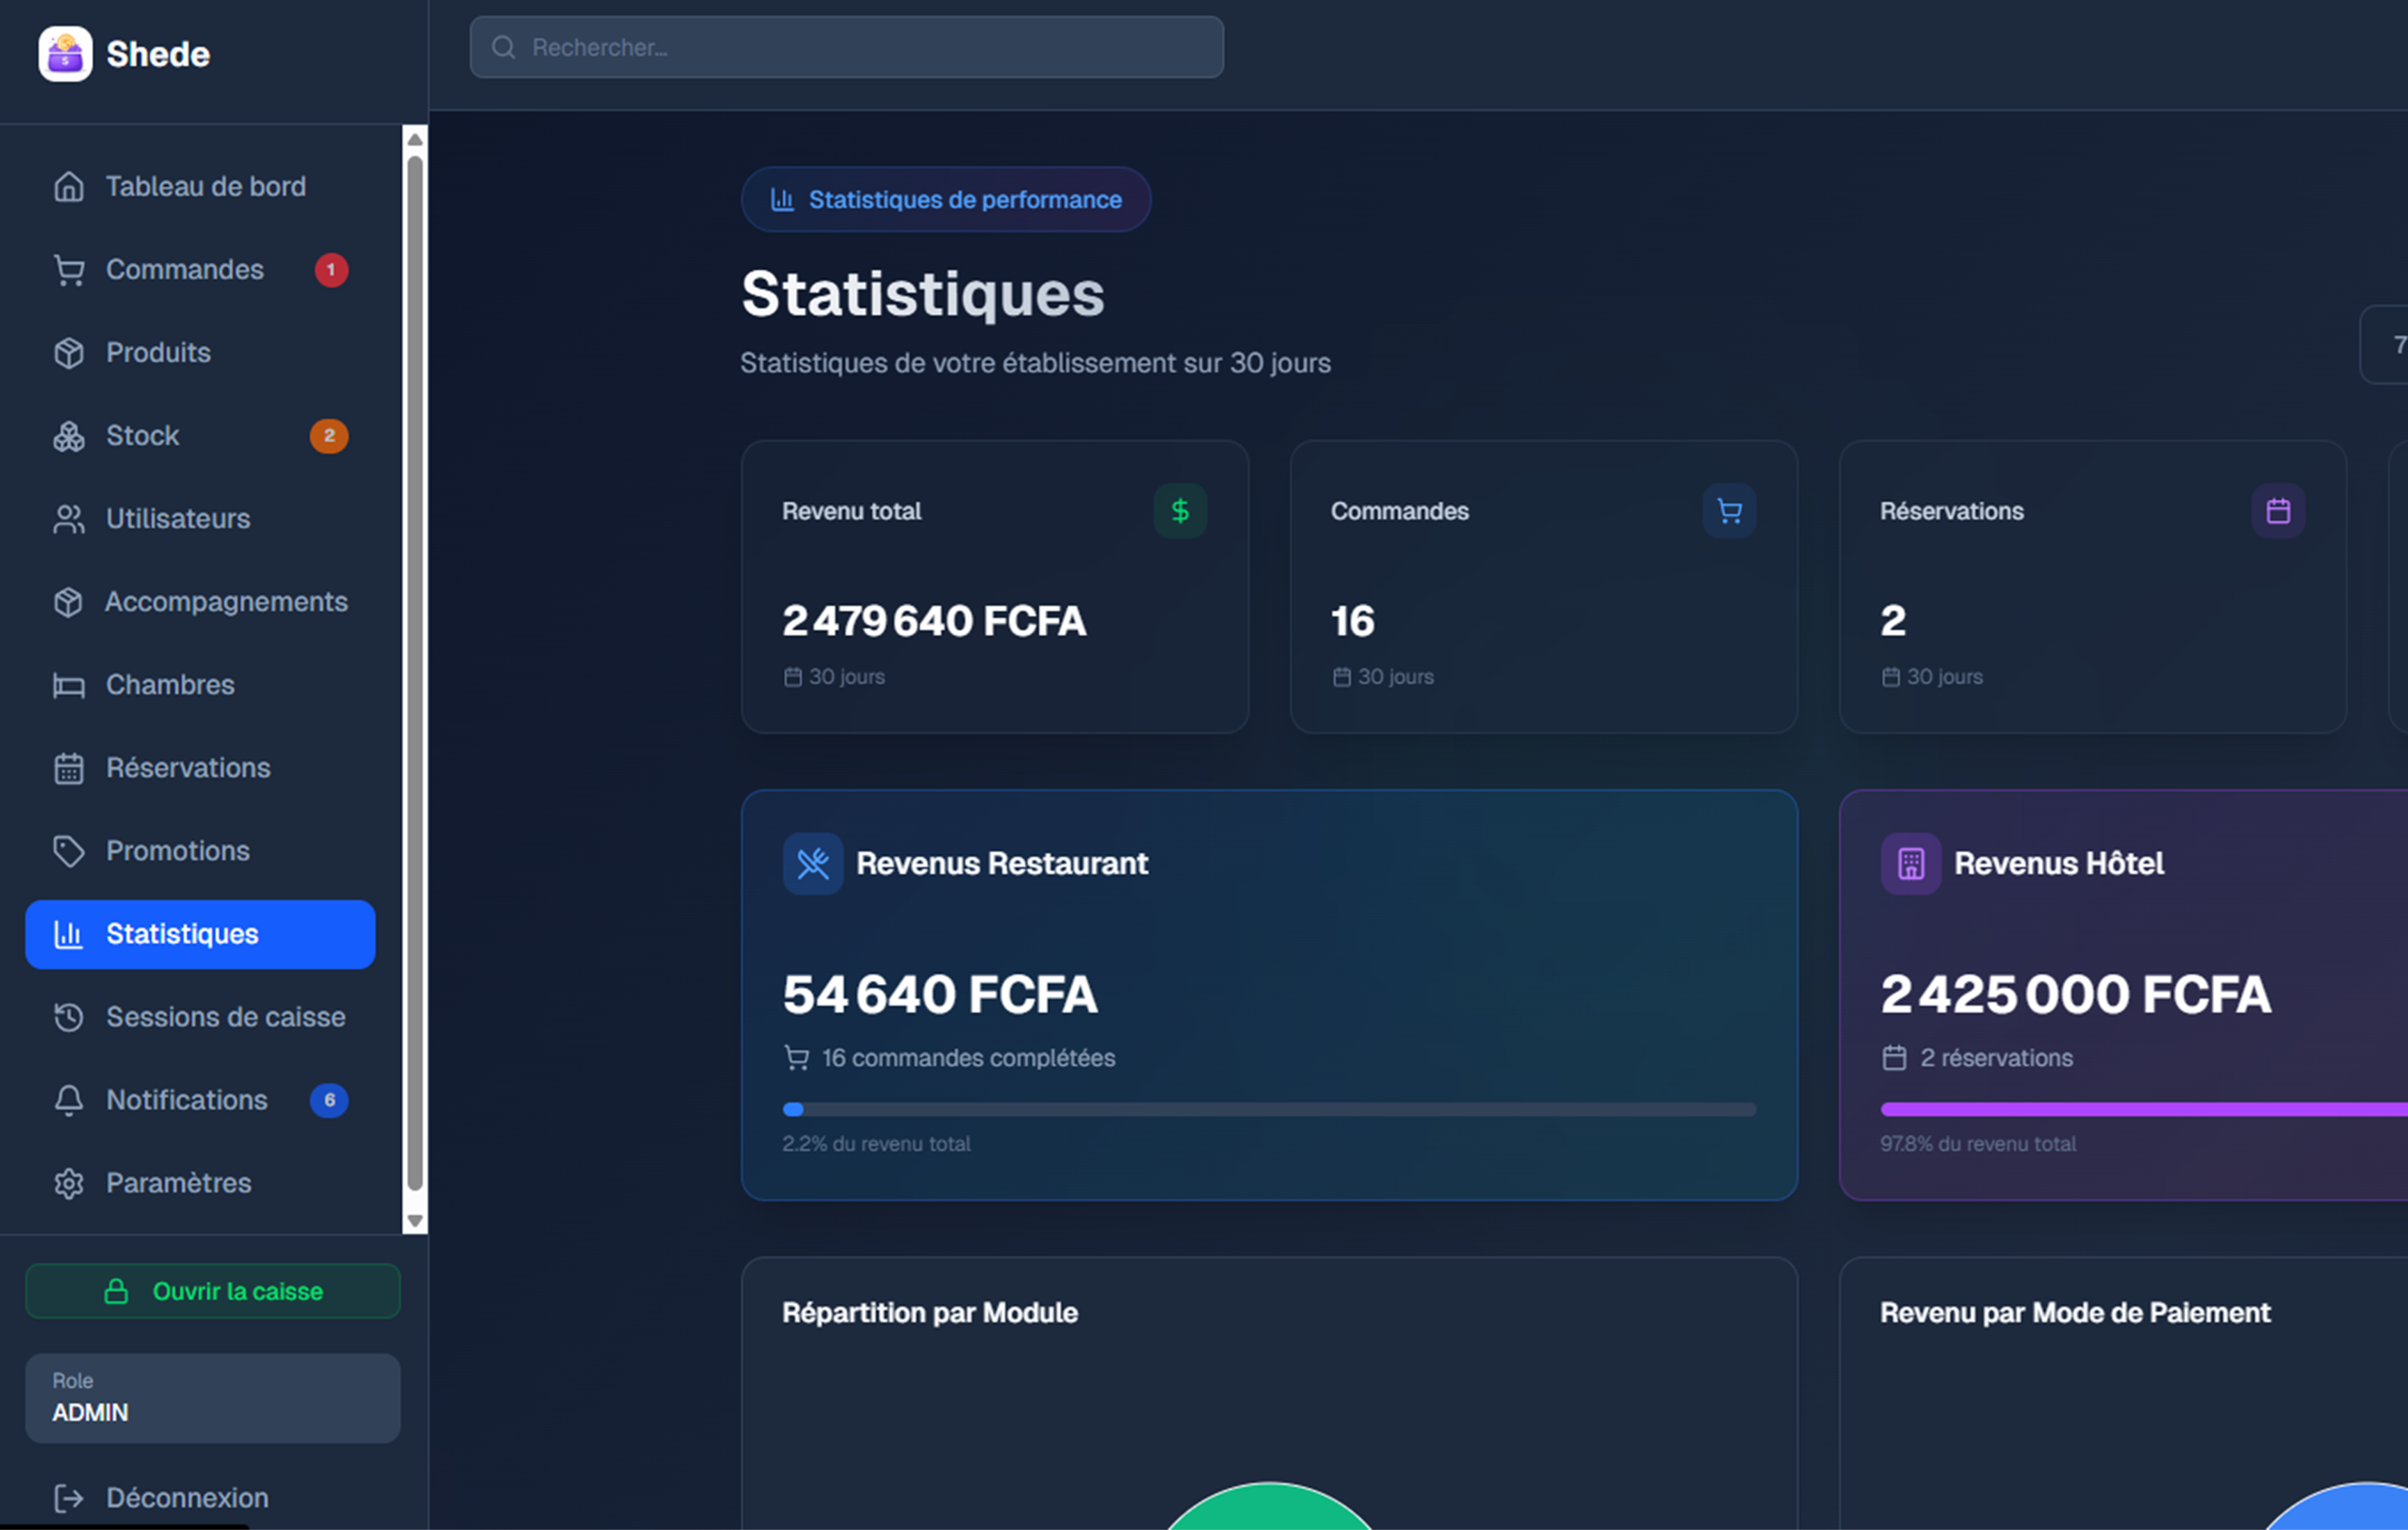The height and width of the screenshot is (1530, 2408).
Task: Click the Role ADMIN box
Action: pos(213,1397)
